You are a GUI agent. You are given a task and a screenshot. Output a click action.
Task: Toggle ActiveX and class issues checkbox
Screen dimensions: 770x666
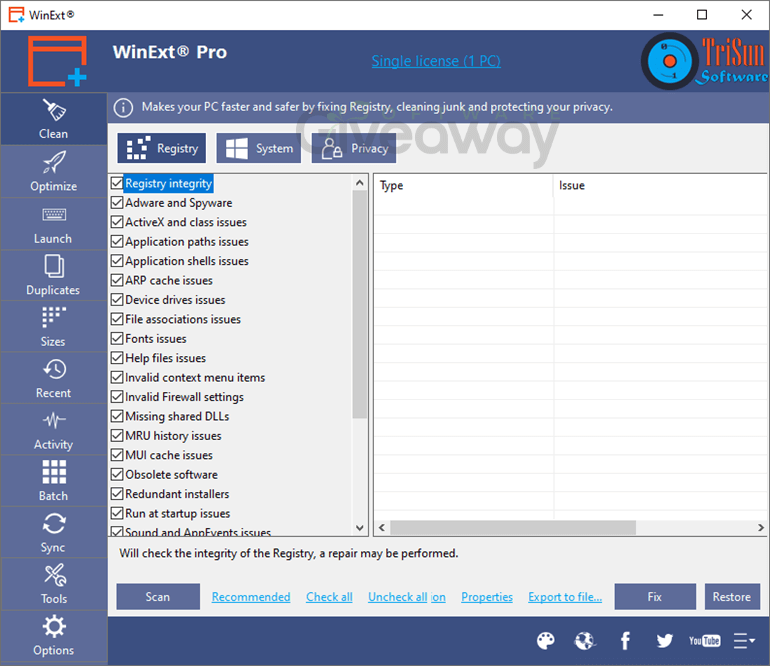tap(117, 222)
